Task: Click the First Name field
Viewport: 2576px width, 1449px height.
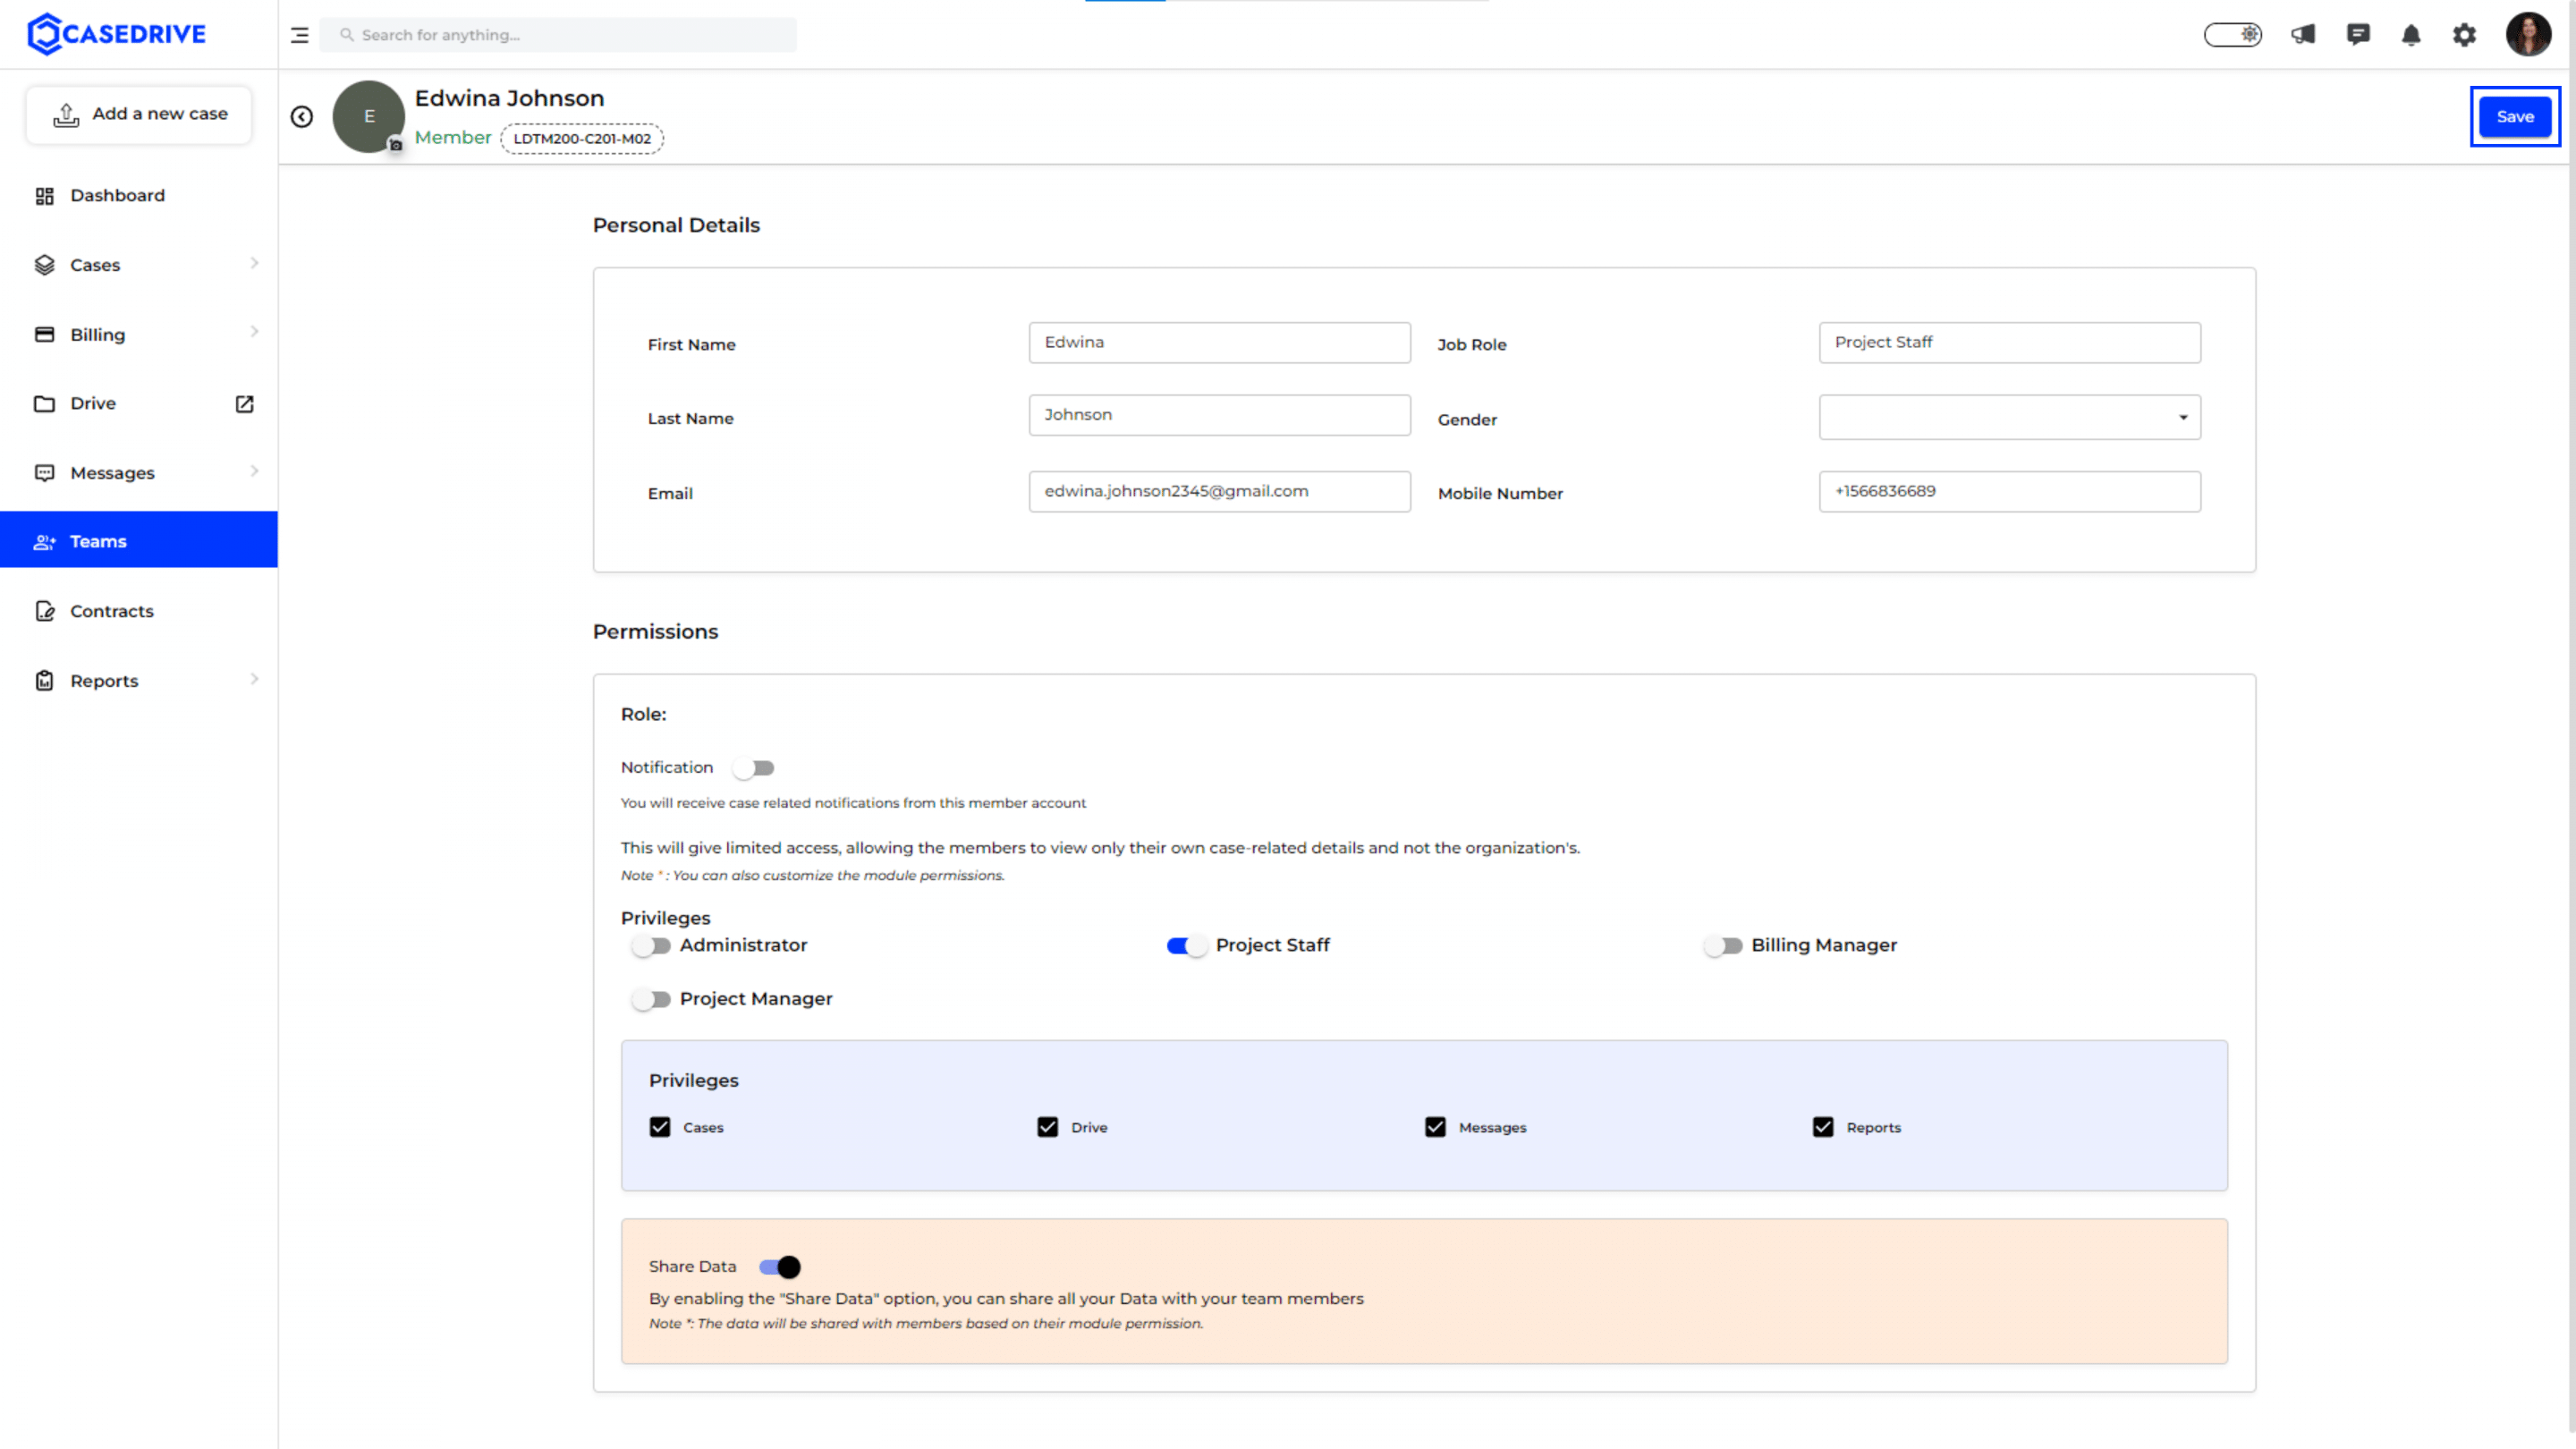Action: pos(1219,342)
